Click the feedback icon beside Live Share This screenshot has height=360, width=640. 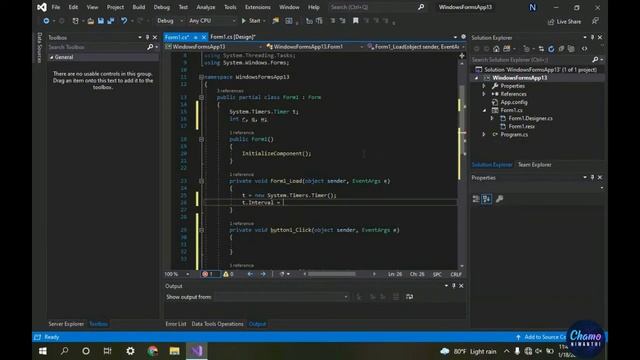595,21
